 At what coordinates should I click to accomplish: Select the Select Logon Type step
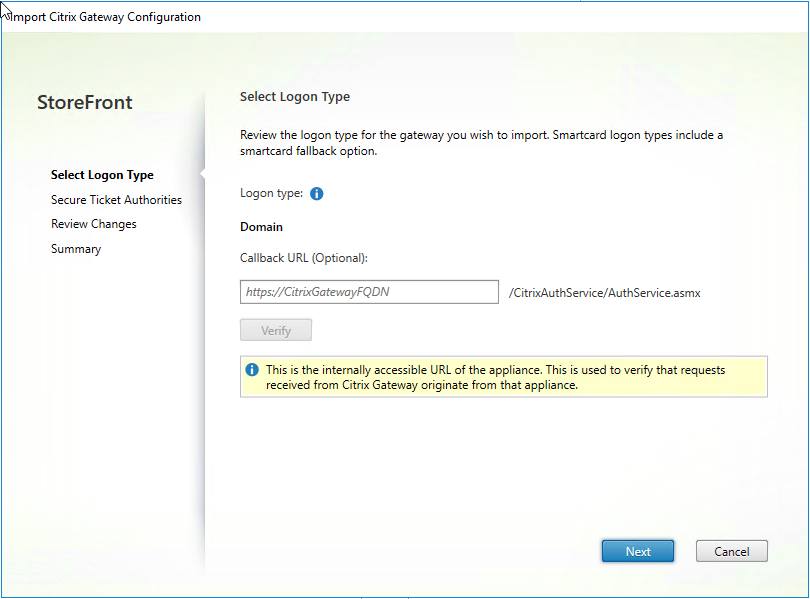pyautogui.click(x=102, y=175)
